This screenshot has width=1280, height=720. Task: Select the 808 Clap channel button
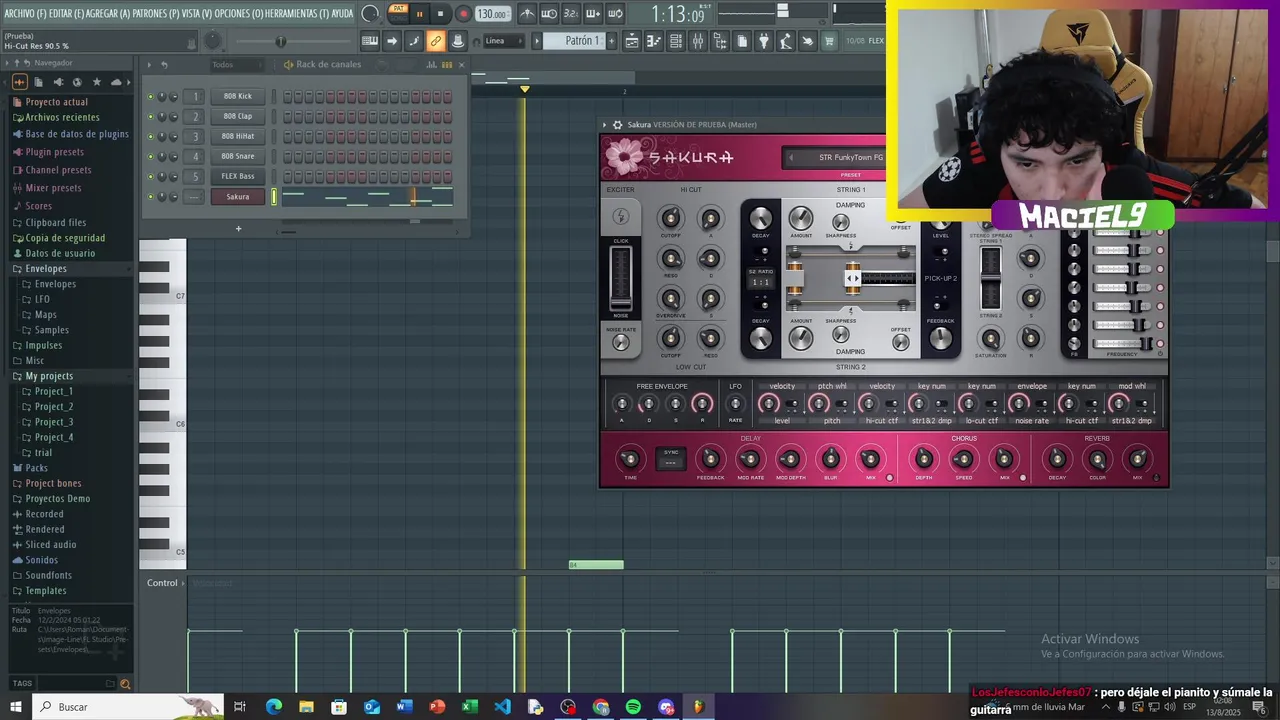pyautogui.click(x=237, y=116)
